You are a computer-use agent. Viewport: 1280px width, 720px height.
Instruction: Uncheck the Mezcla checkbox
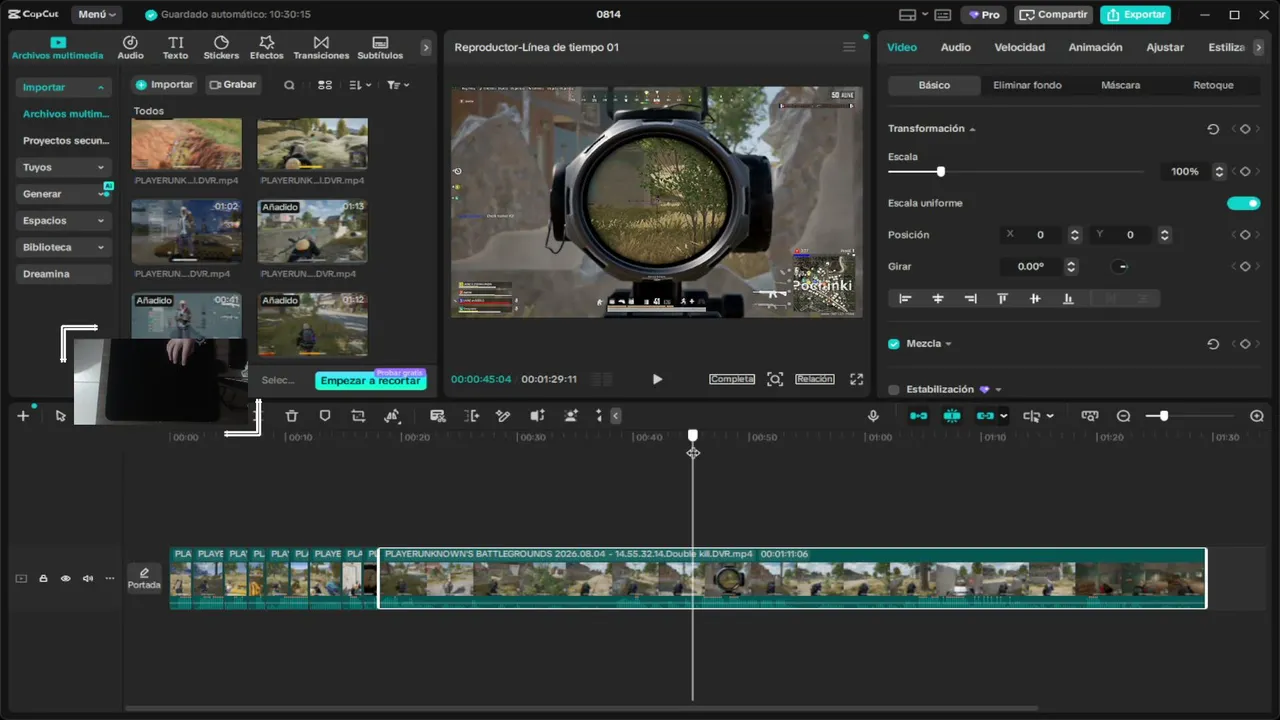pyautogui.click(x=894, y=344)
